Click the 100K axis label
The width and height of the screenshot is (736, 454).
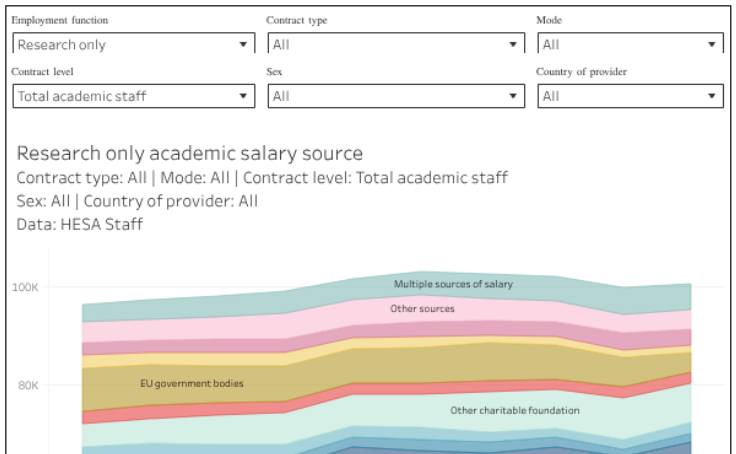click(x=25, y=288)
